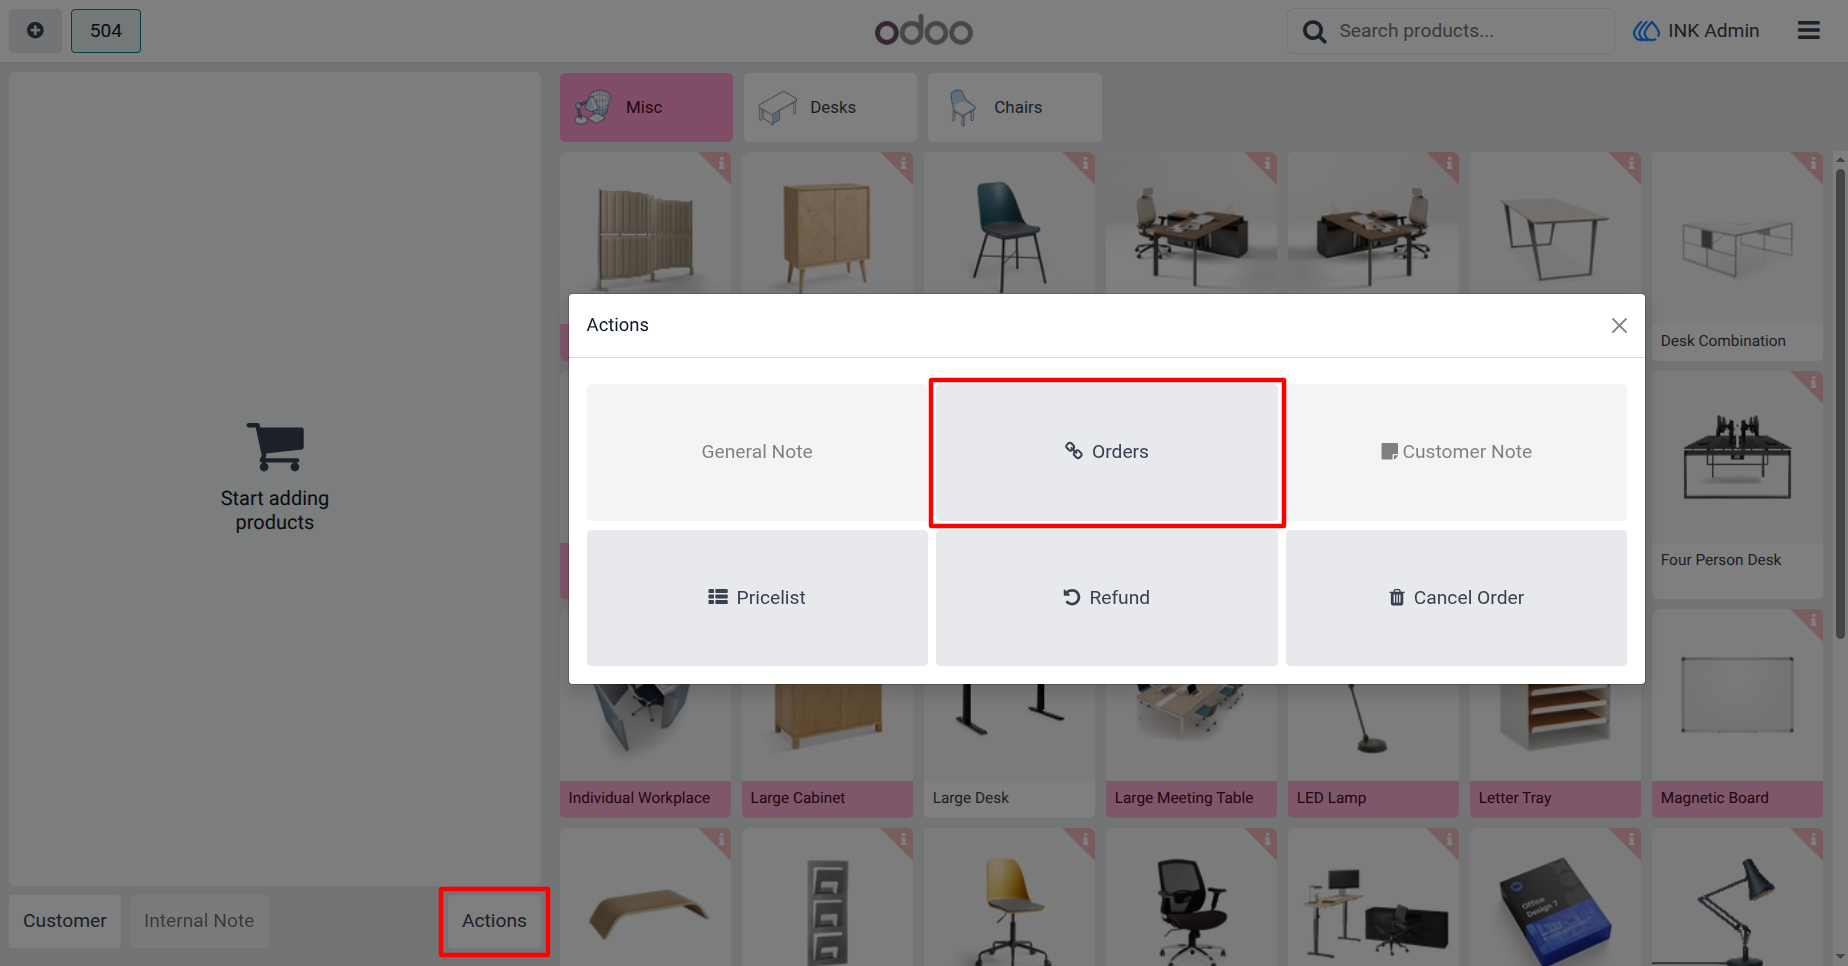This screenshot has height=966, width=1848.
Task: Click the Office Design software box product
Action: pyautogui.click(x=1555, y=897)
